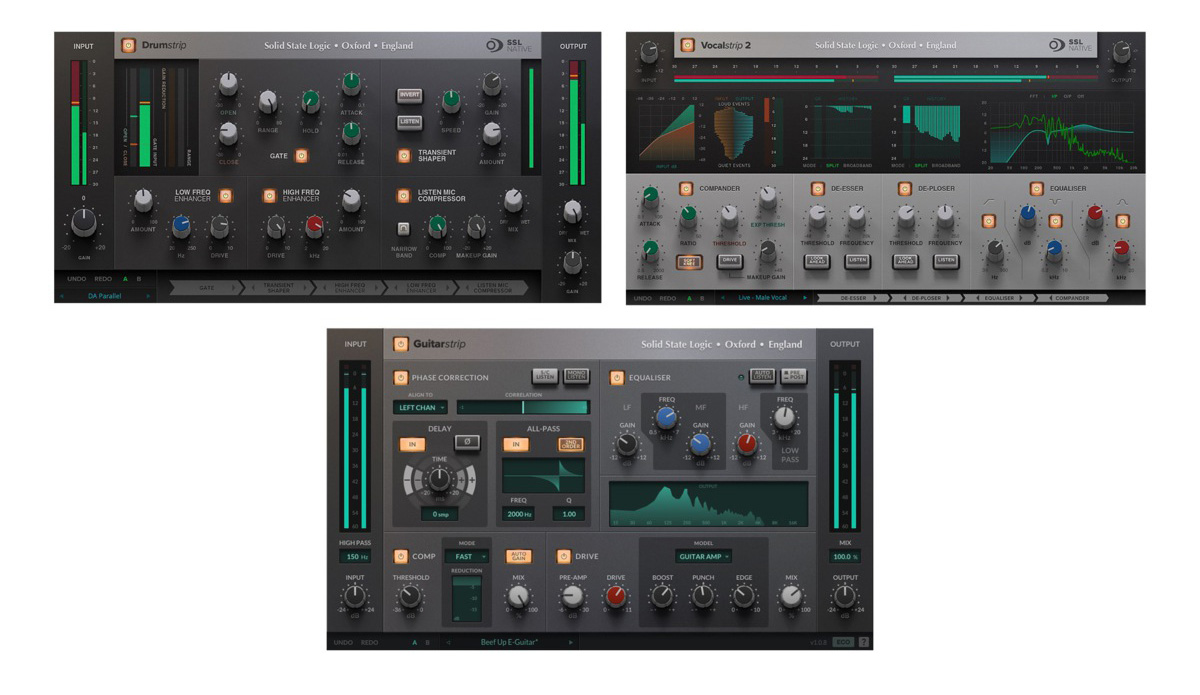The width and height of the screenshot is (1200, 695).
Task: Toggle Auto Gain in Guitarstrip Comp
Action: [518, 556]
